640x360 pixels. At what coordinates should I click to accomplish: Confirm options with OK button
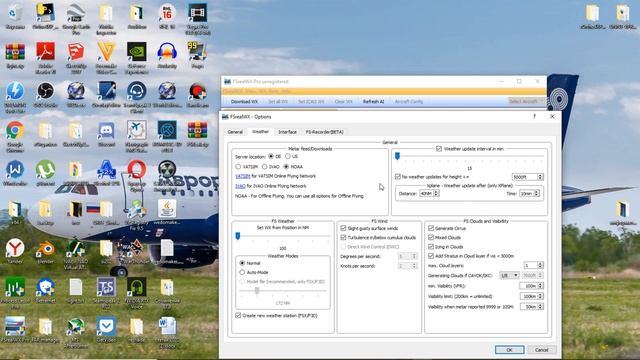(x=509, y=350)
